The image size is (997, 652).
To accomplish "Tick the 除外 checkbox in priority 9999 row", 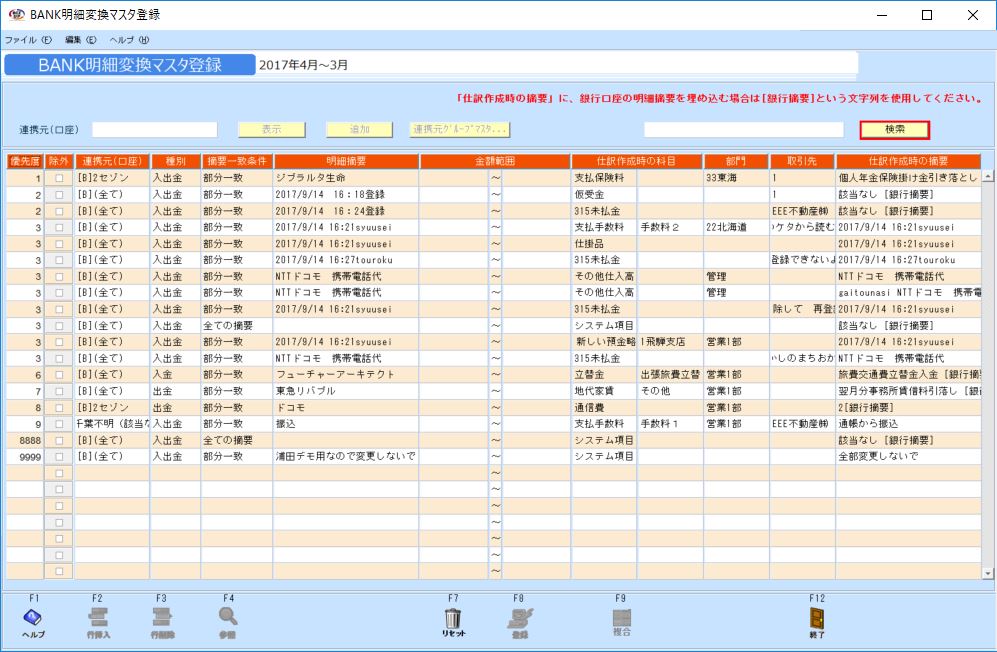I will click(x=59, y=456).
